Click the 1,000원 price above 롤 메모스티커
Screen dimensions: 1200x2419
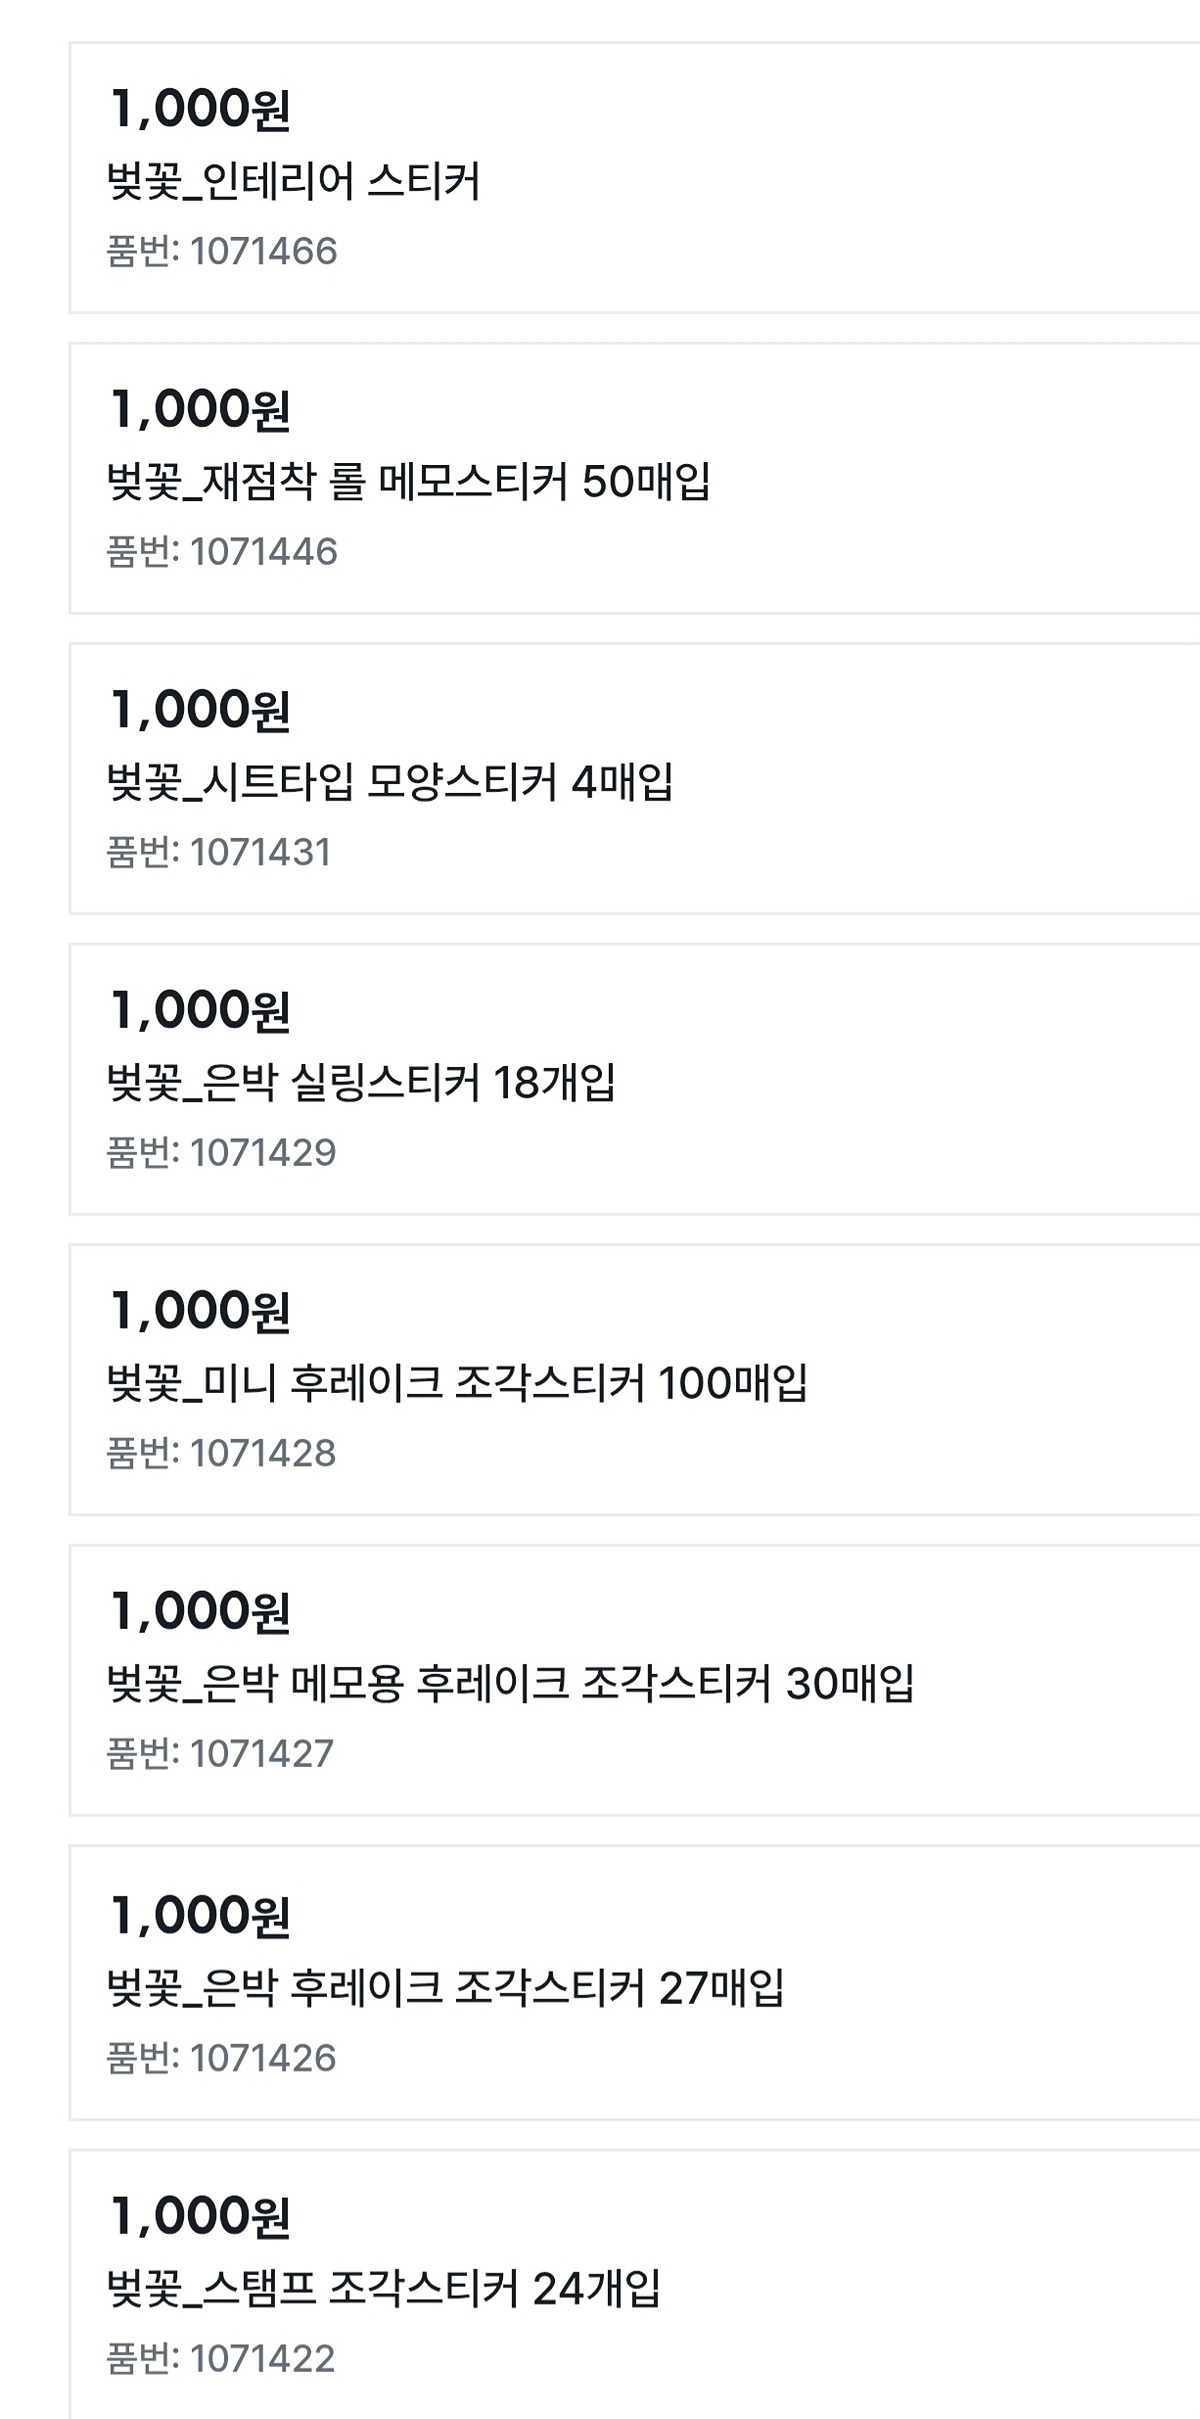point(200,410)
